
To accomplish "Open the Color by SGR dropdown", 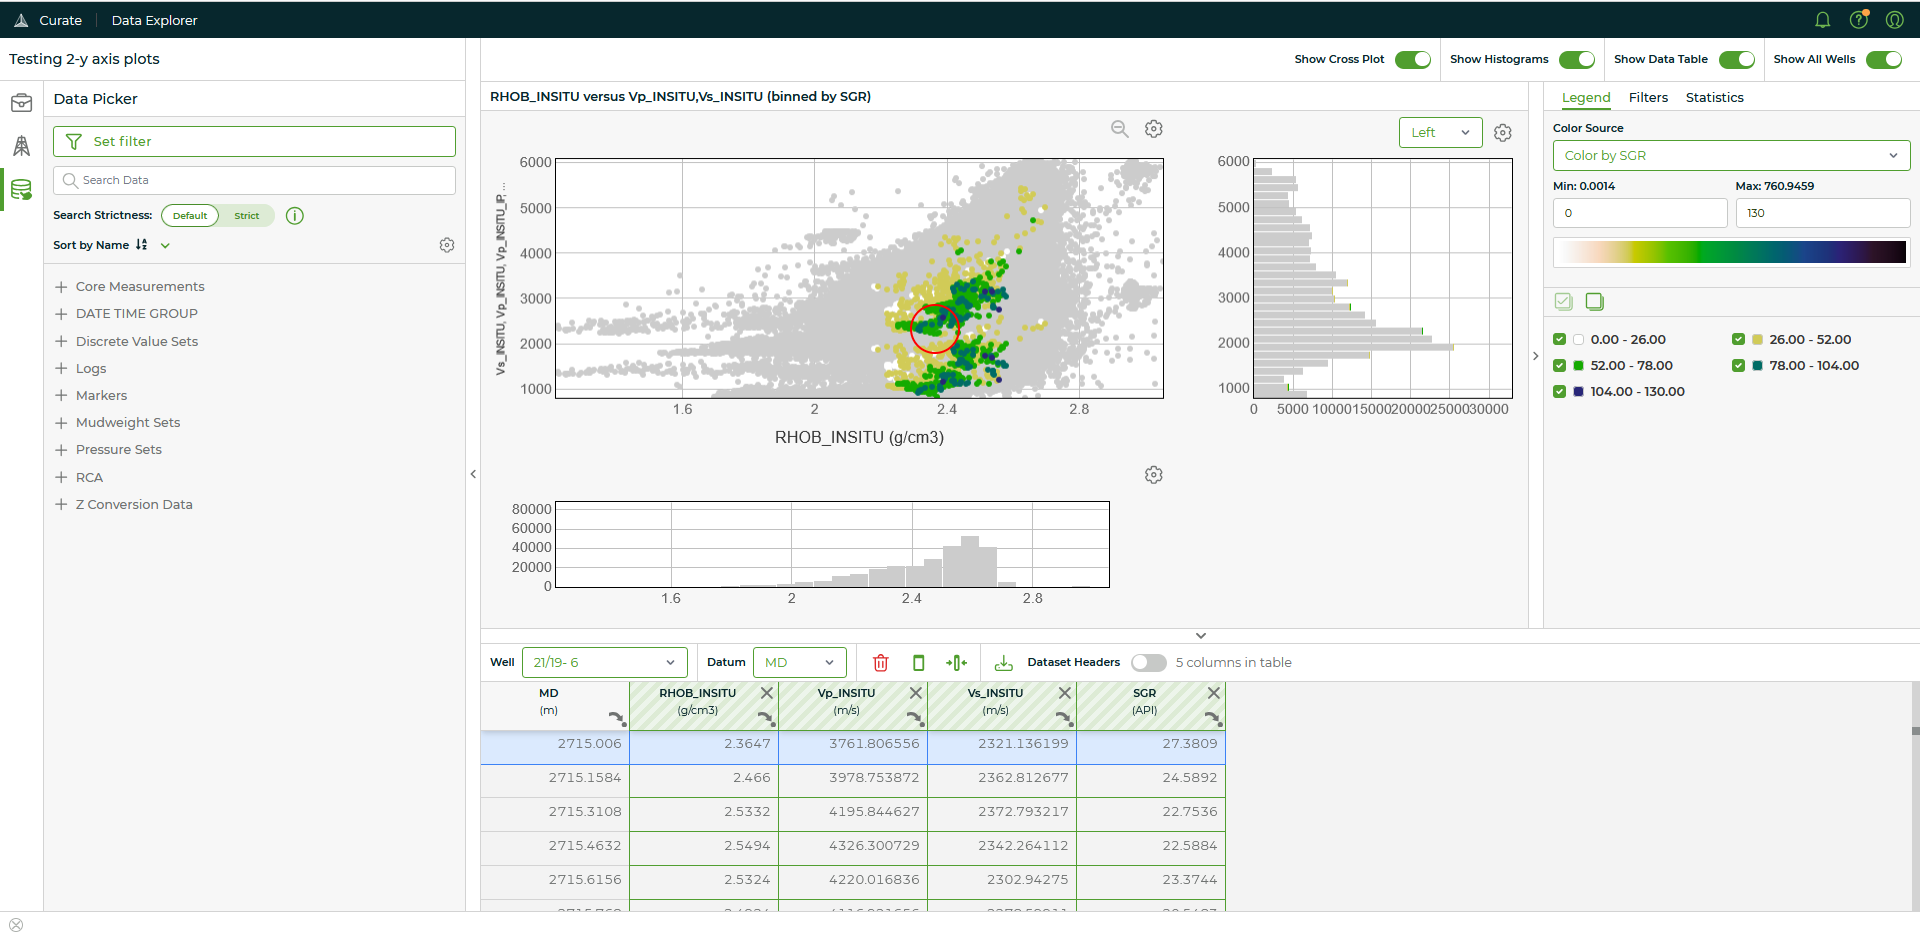I will 1731,156.
